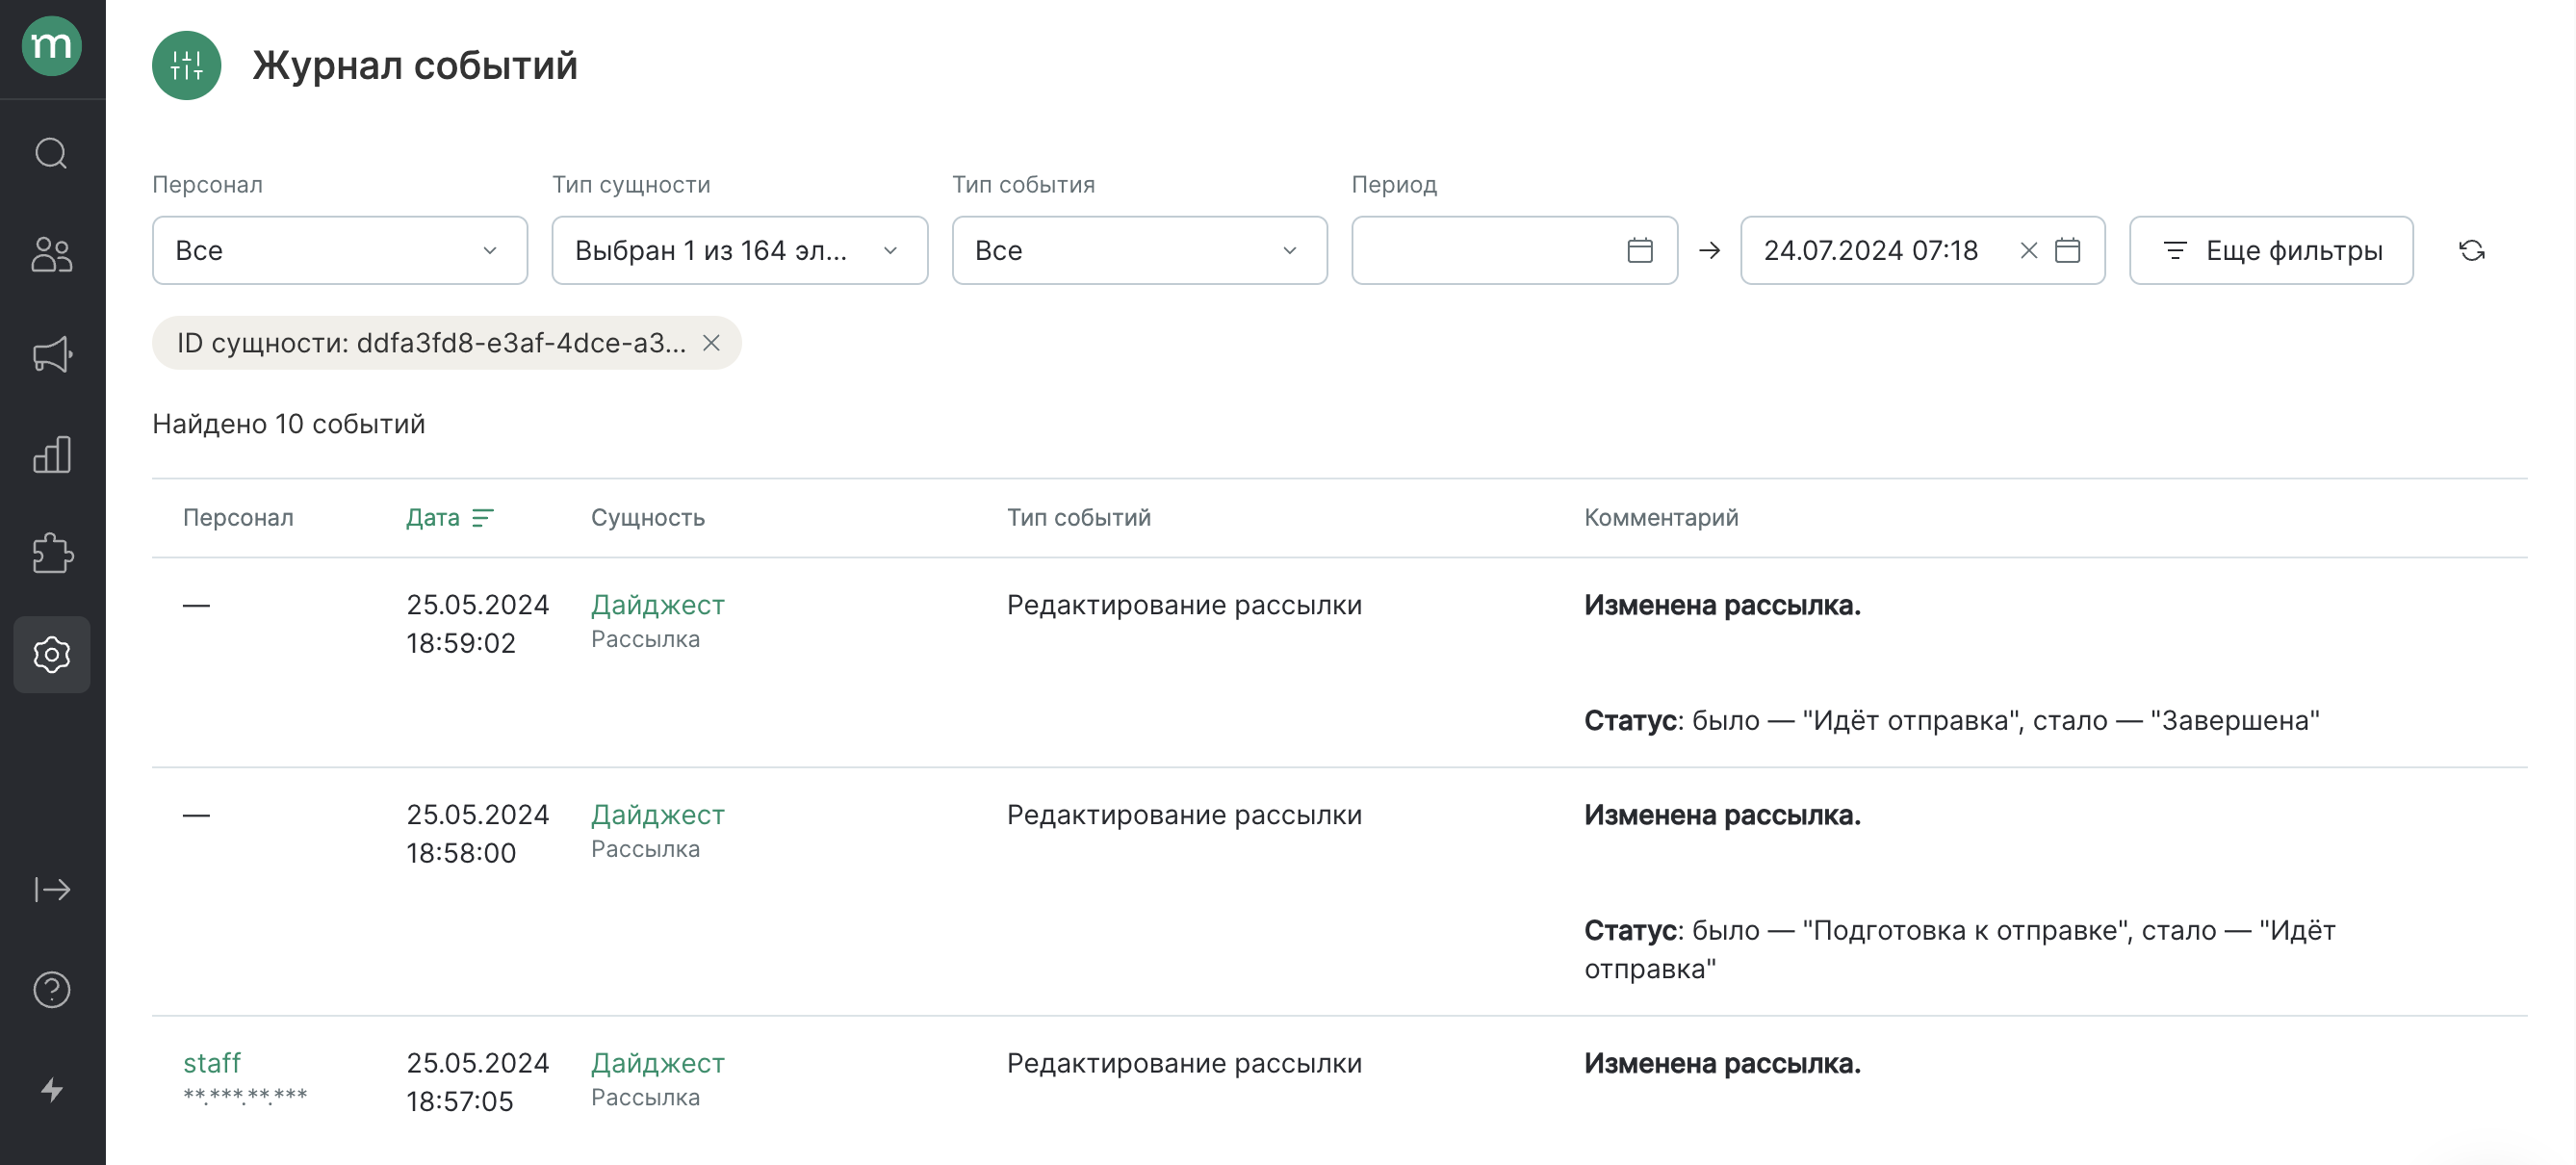2576x1165 pixels.
Task: Click the Найдено 10 событий text
Action: click(x=288, y=424)
